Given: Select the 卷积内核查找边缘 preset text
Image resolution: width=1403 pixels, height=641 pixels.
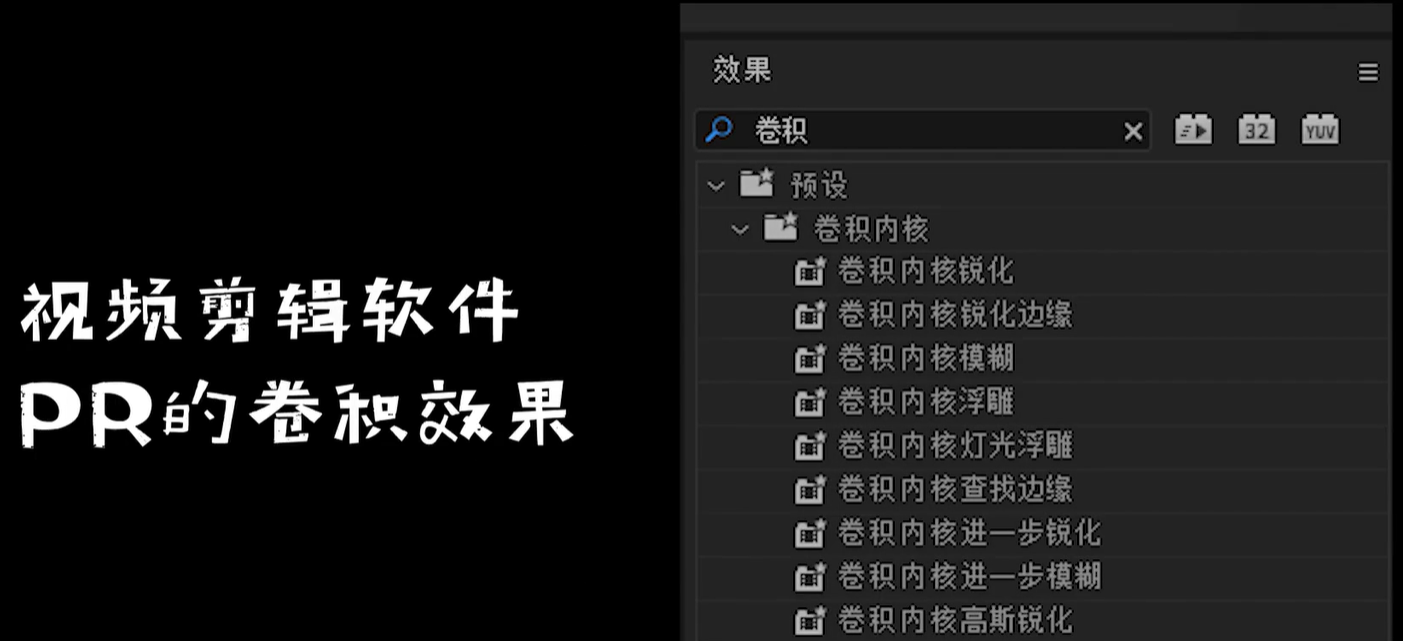Looking at the screenshot, I should pyautogui.click(x=955, y=489).
